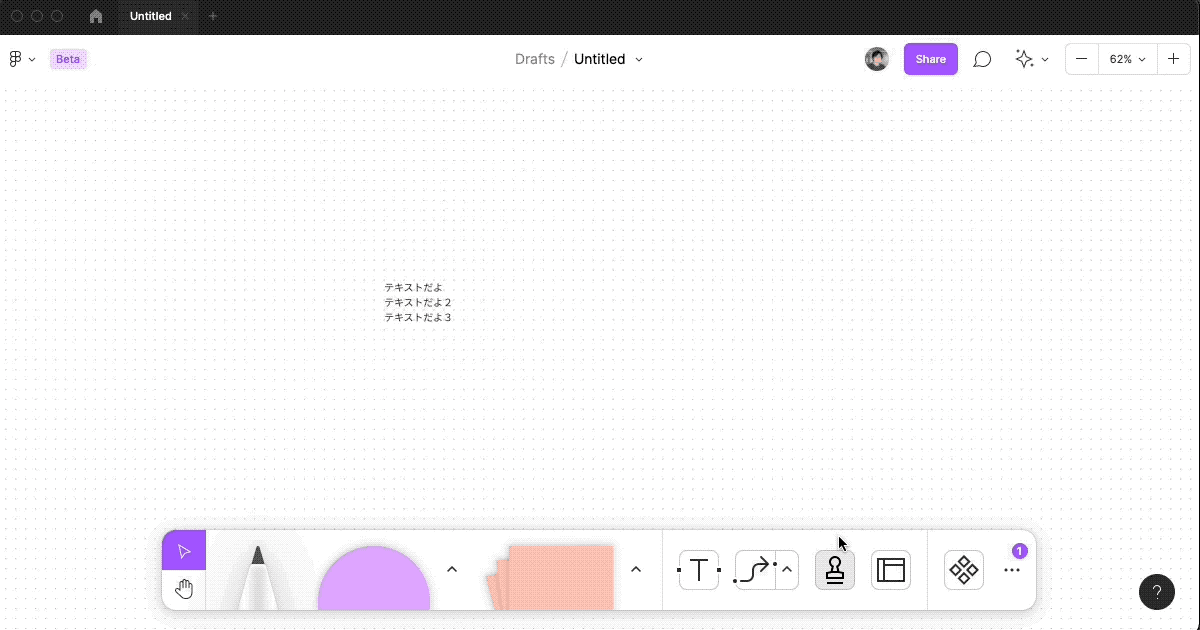Select the Text tool
The width and height of the screenshot is (1200, 630).
point(699,570)
